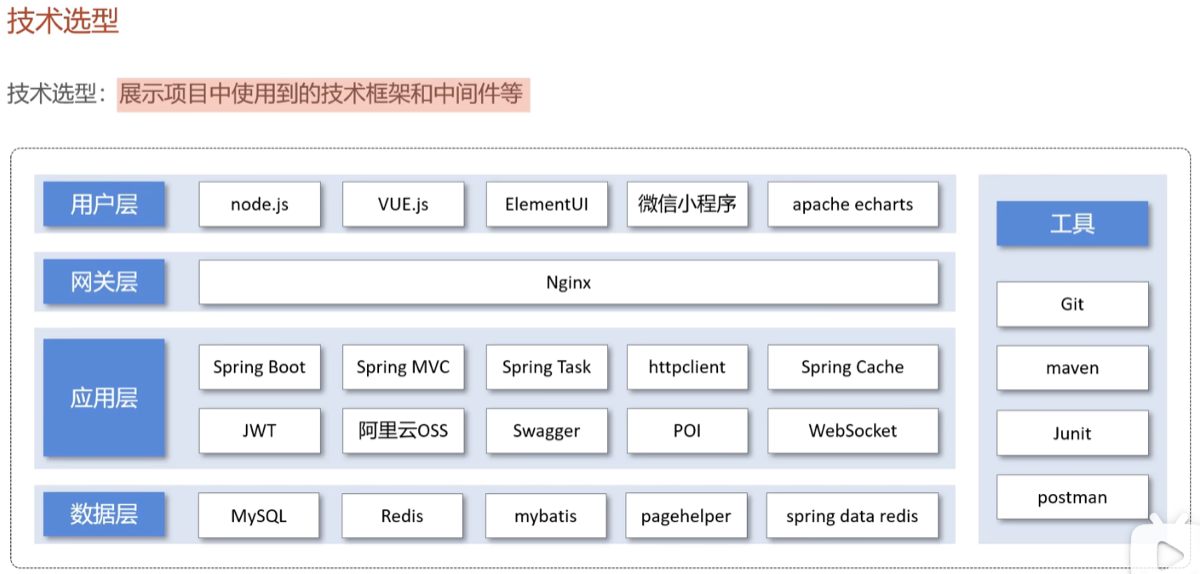Select the Spring Boot box

pos(259,367)
